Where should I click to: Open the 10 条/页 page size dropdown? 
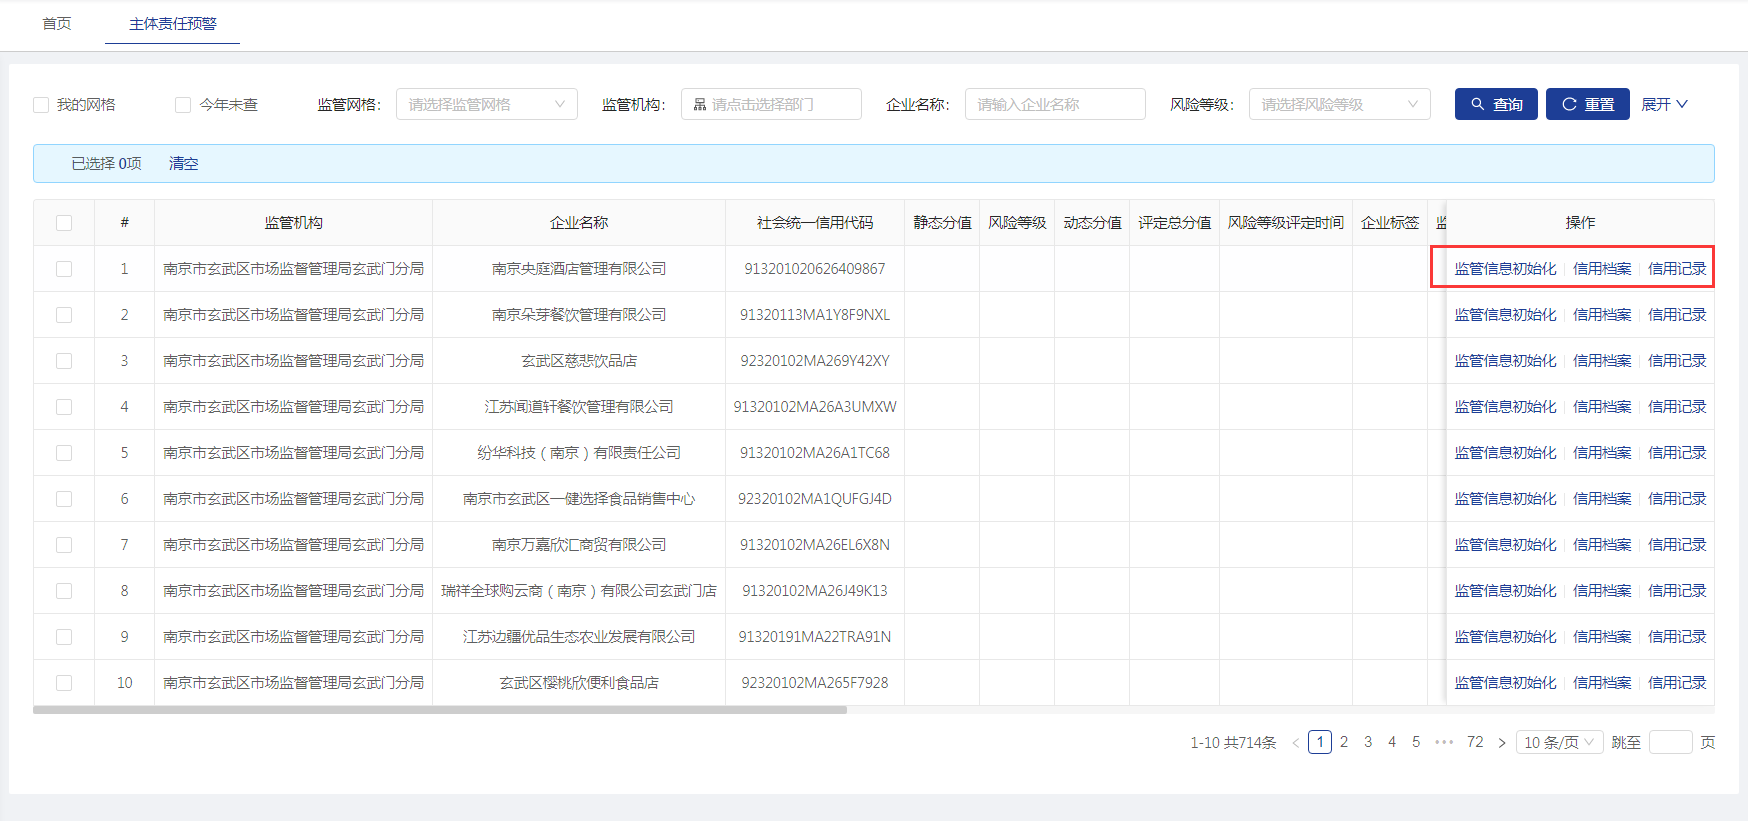tap(1558, 742)
